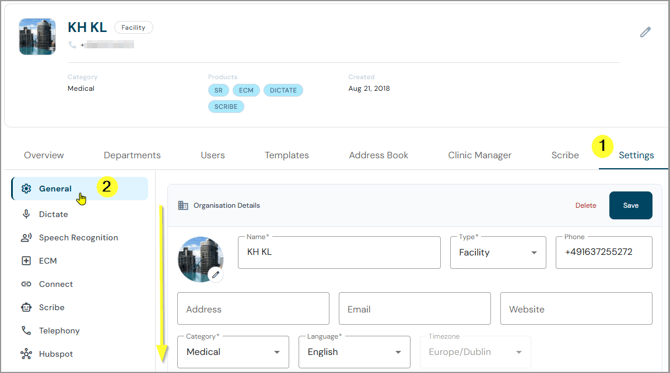
Task: Click the Aug 21, 2018 created date
Action: click(369, 88)
